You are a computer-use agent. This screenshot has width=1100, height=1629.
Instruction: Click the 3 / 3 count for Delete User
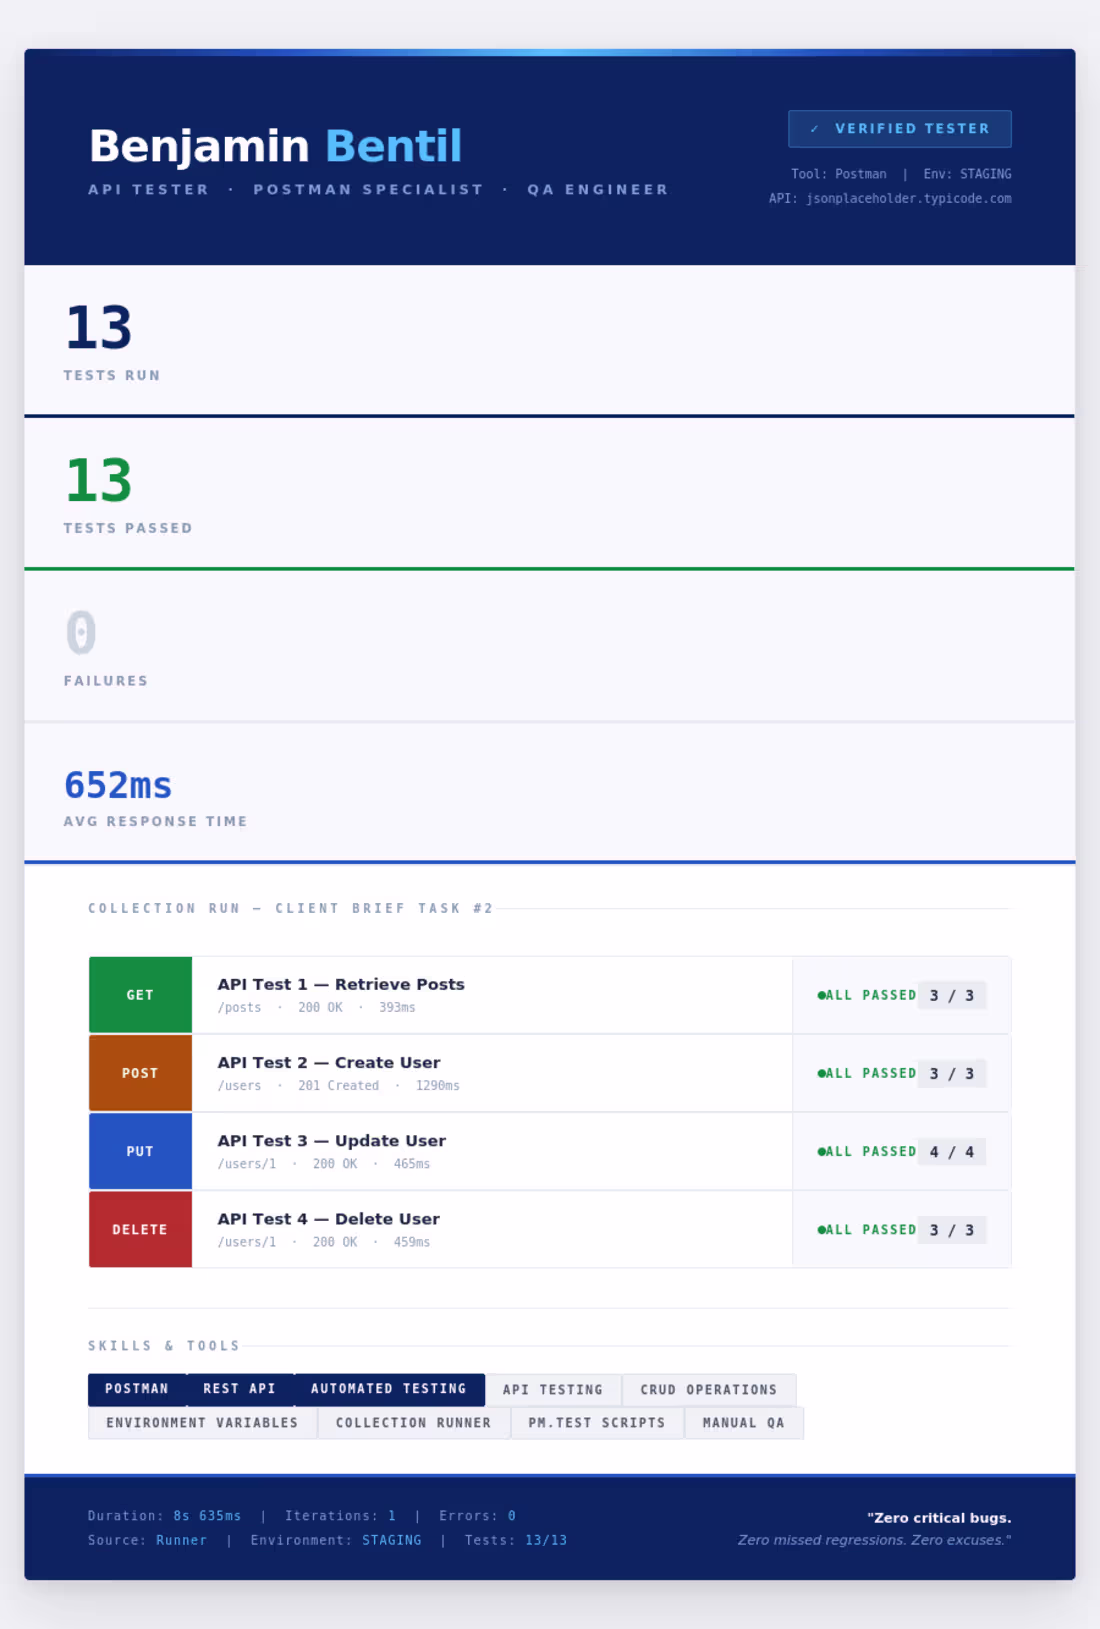[x=952, y=1229]
